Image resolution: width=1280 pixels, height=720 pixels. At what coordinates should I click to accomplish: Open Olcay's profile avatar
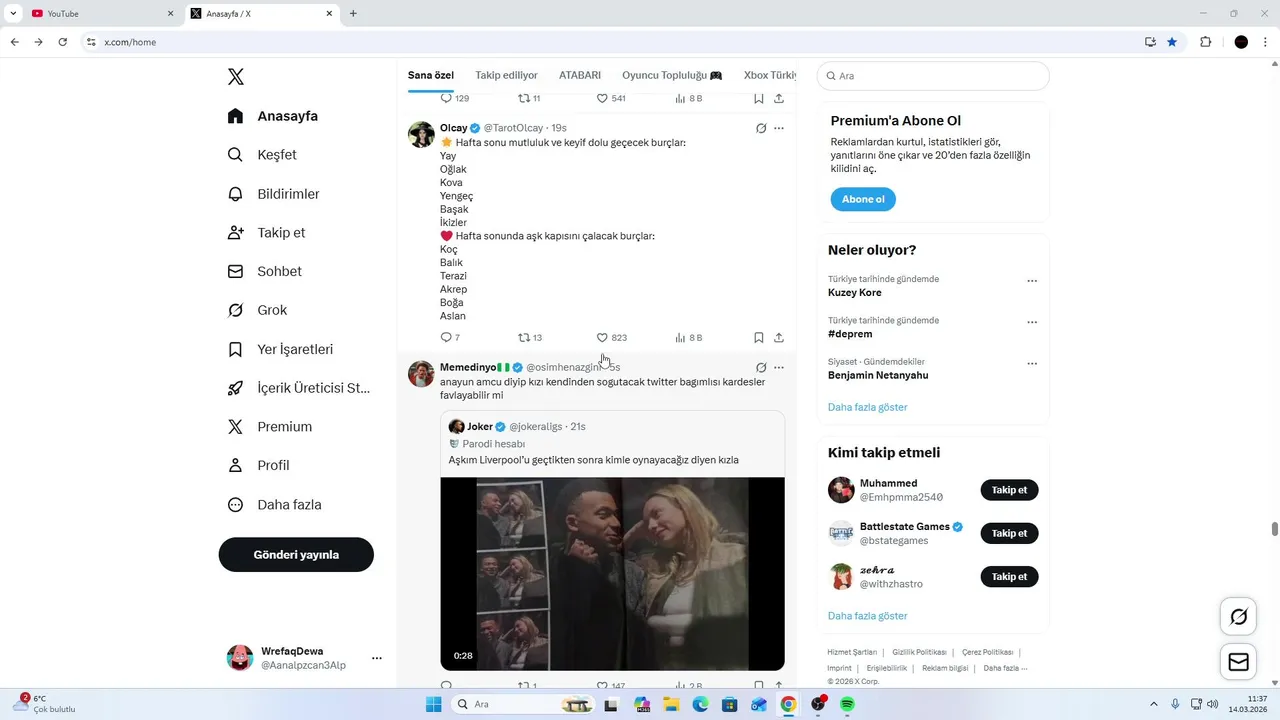point(421,134)
